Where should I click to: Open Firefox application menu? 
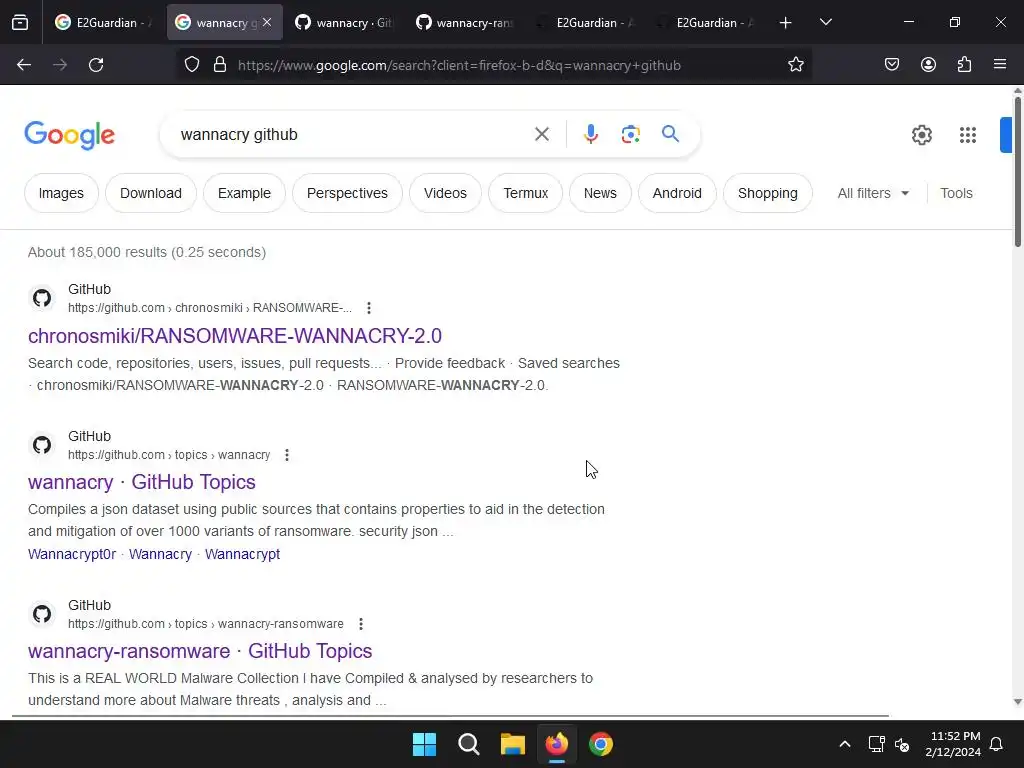coord(1000,65)
